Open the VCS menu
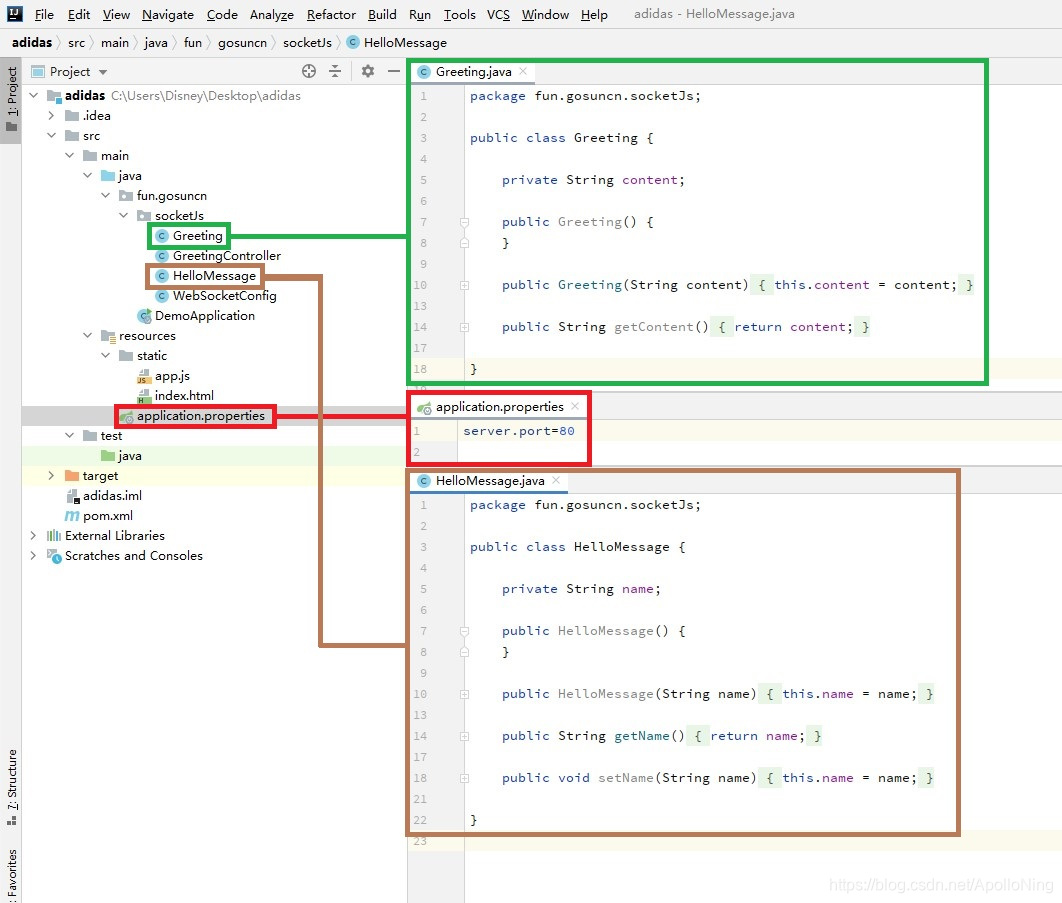 coord(498,14)
